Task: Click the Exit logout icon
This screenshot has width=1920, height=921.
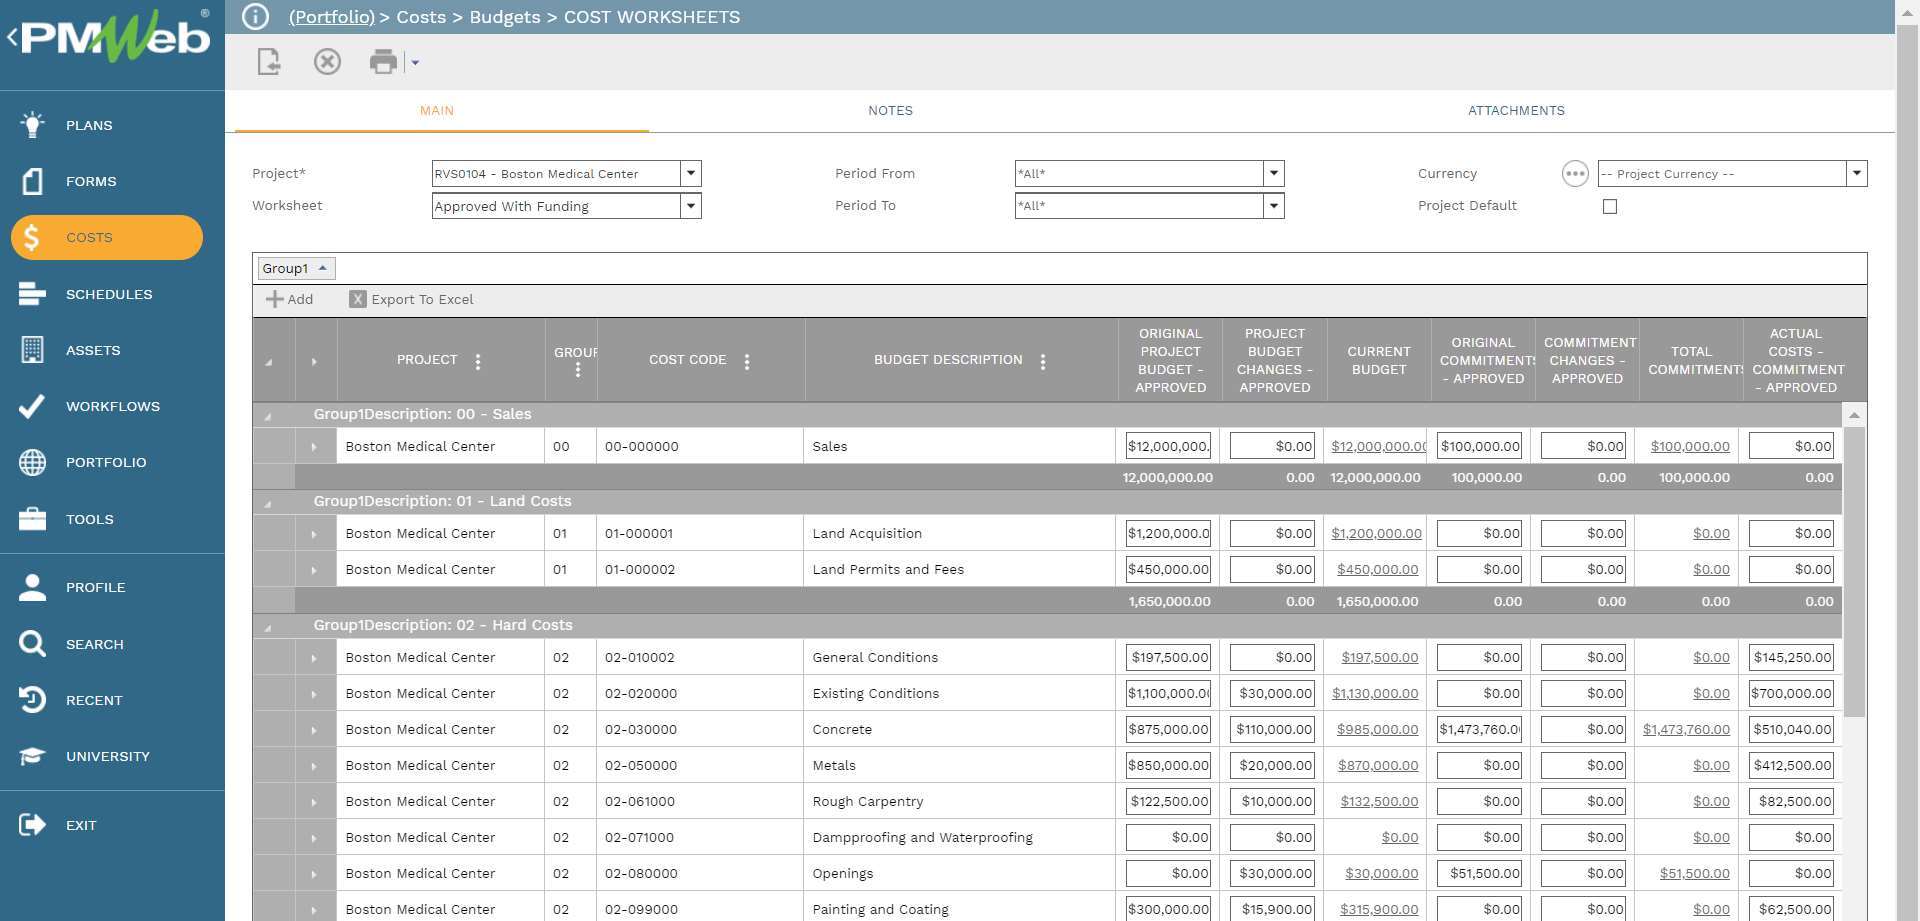Action: pyautogui.click(x=32, y=825)
